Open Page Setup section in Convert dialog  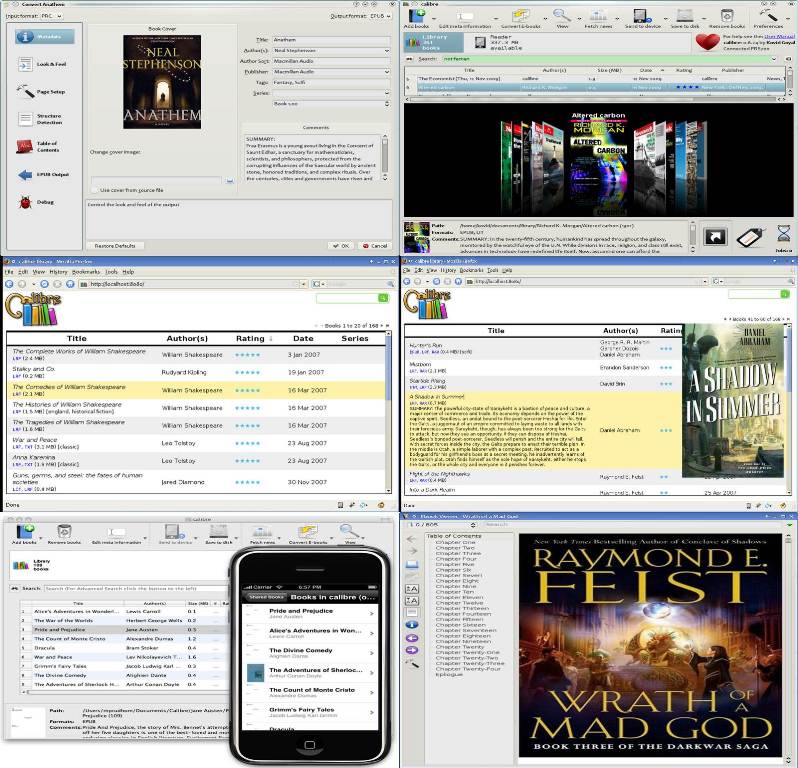tap(42, 92)
